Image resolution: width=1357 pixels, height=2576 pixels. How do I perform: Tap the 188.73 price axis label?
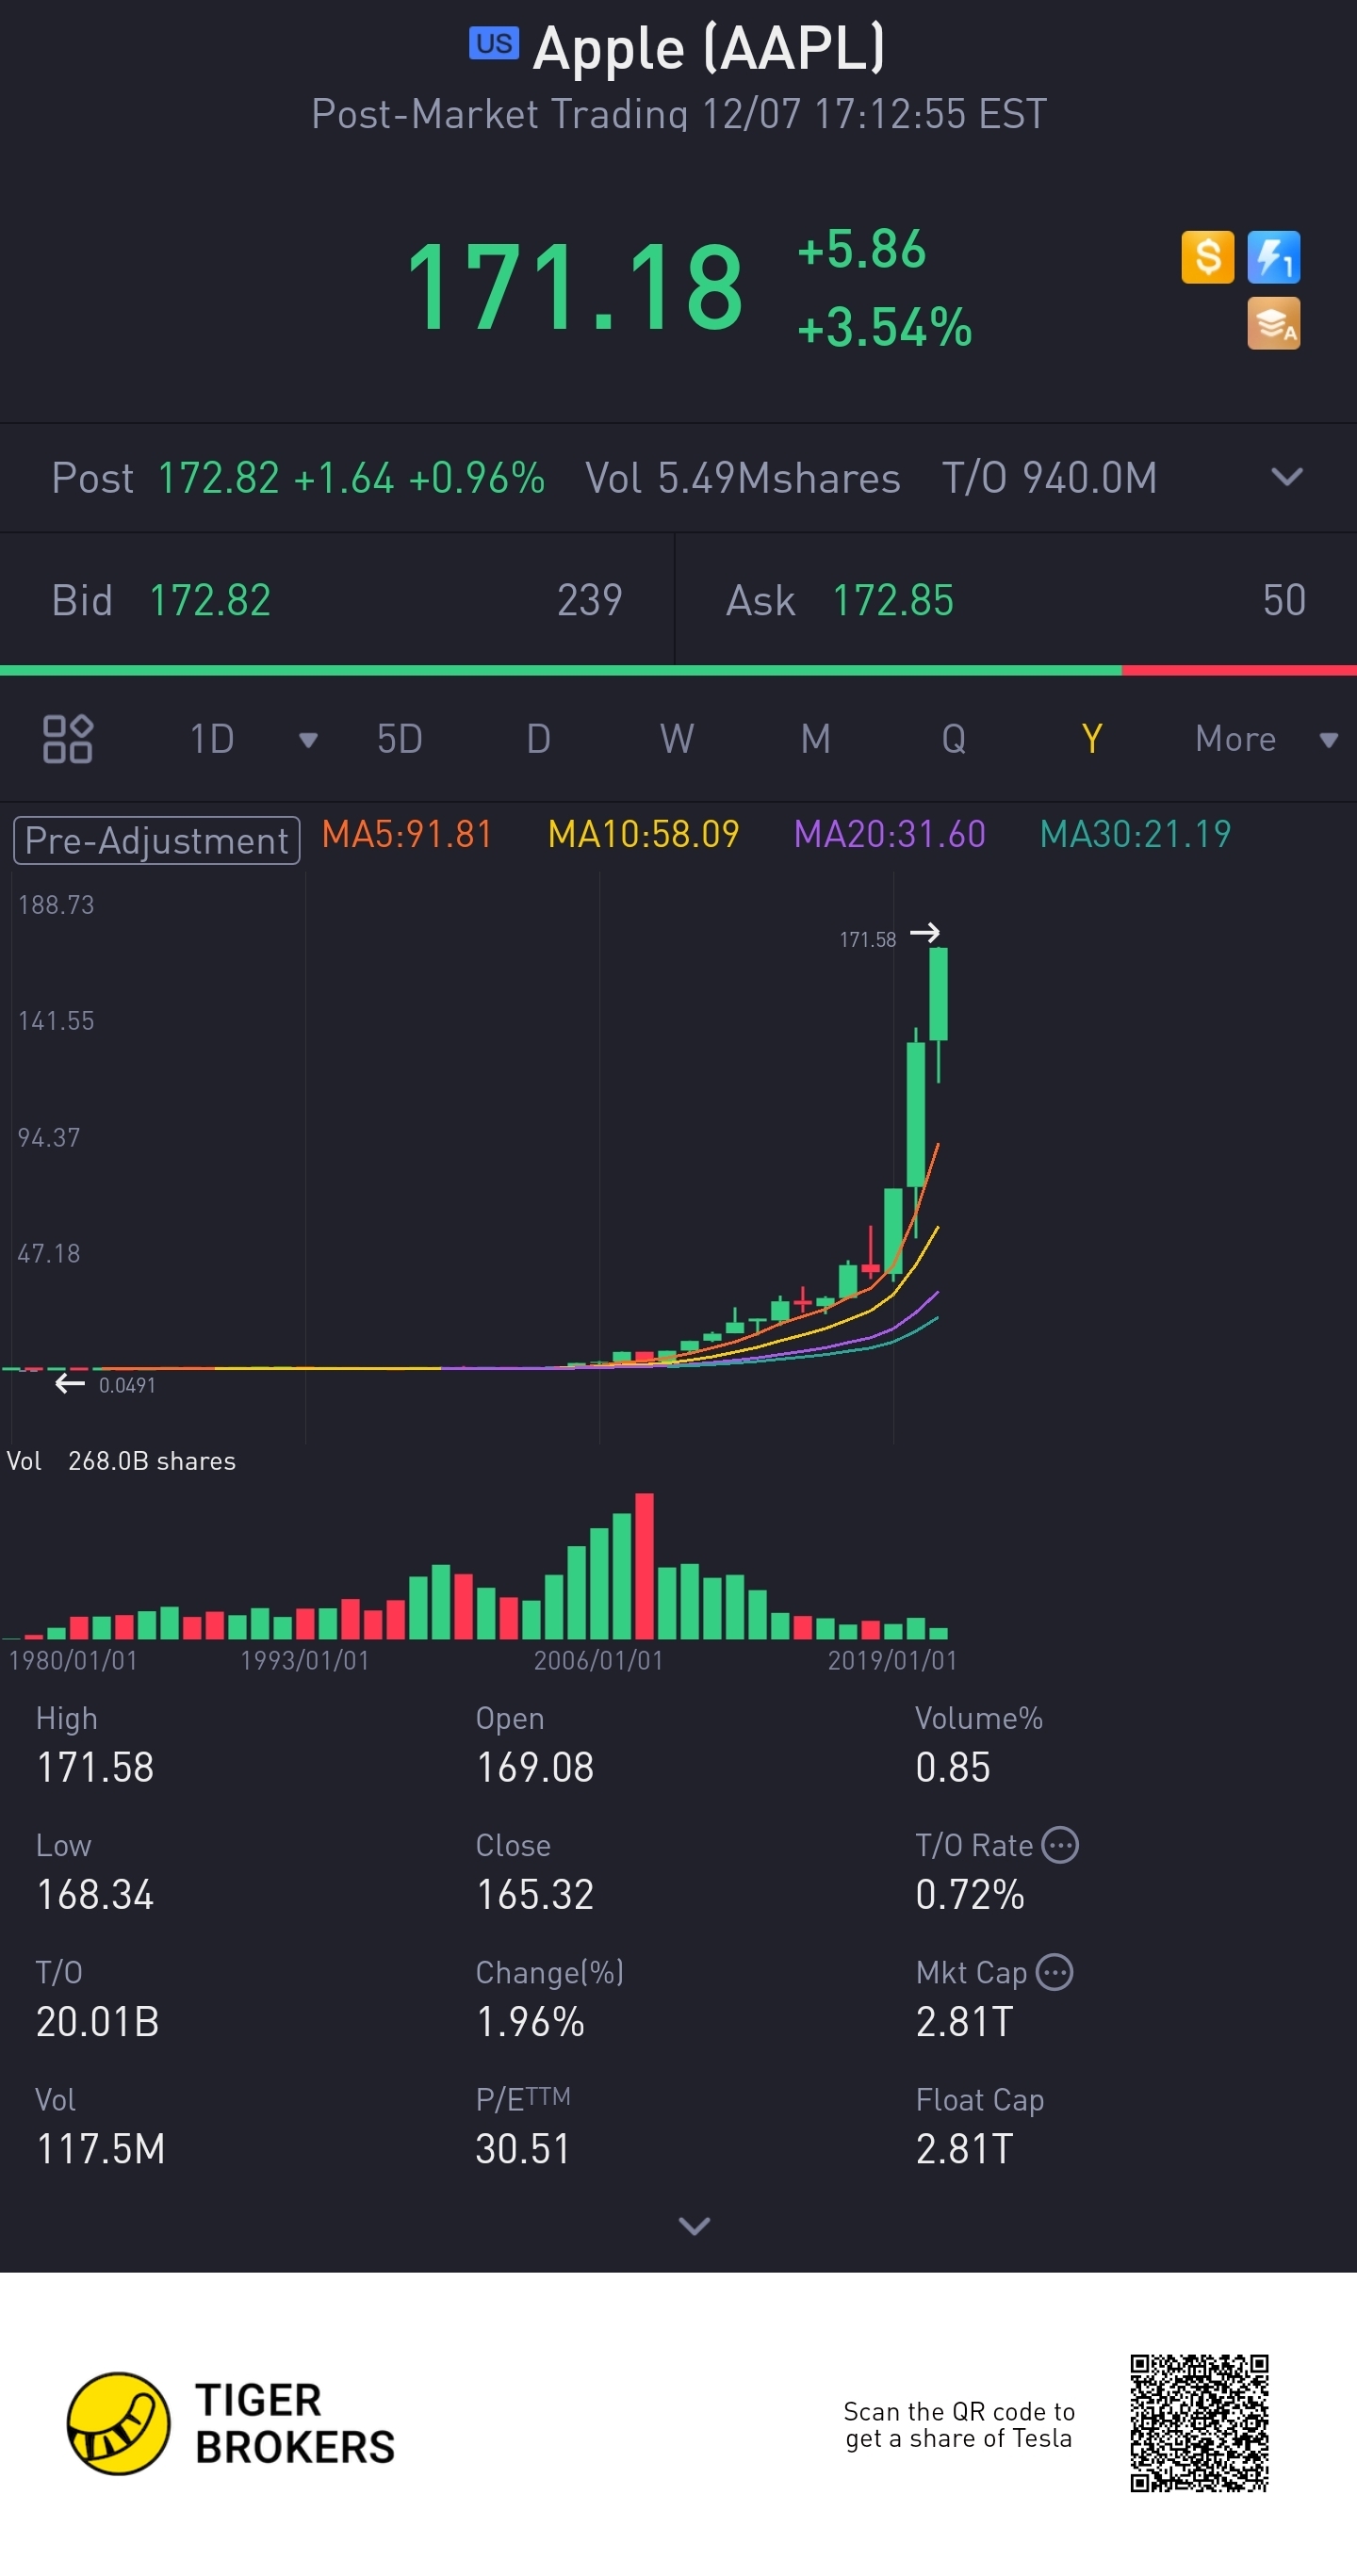pos(56,905)
